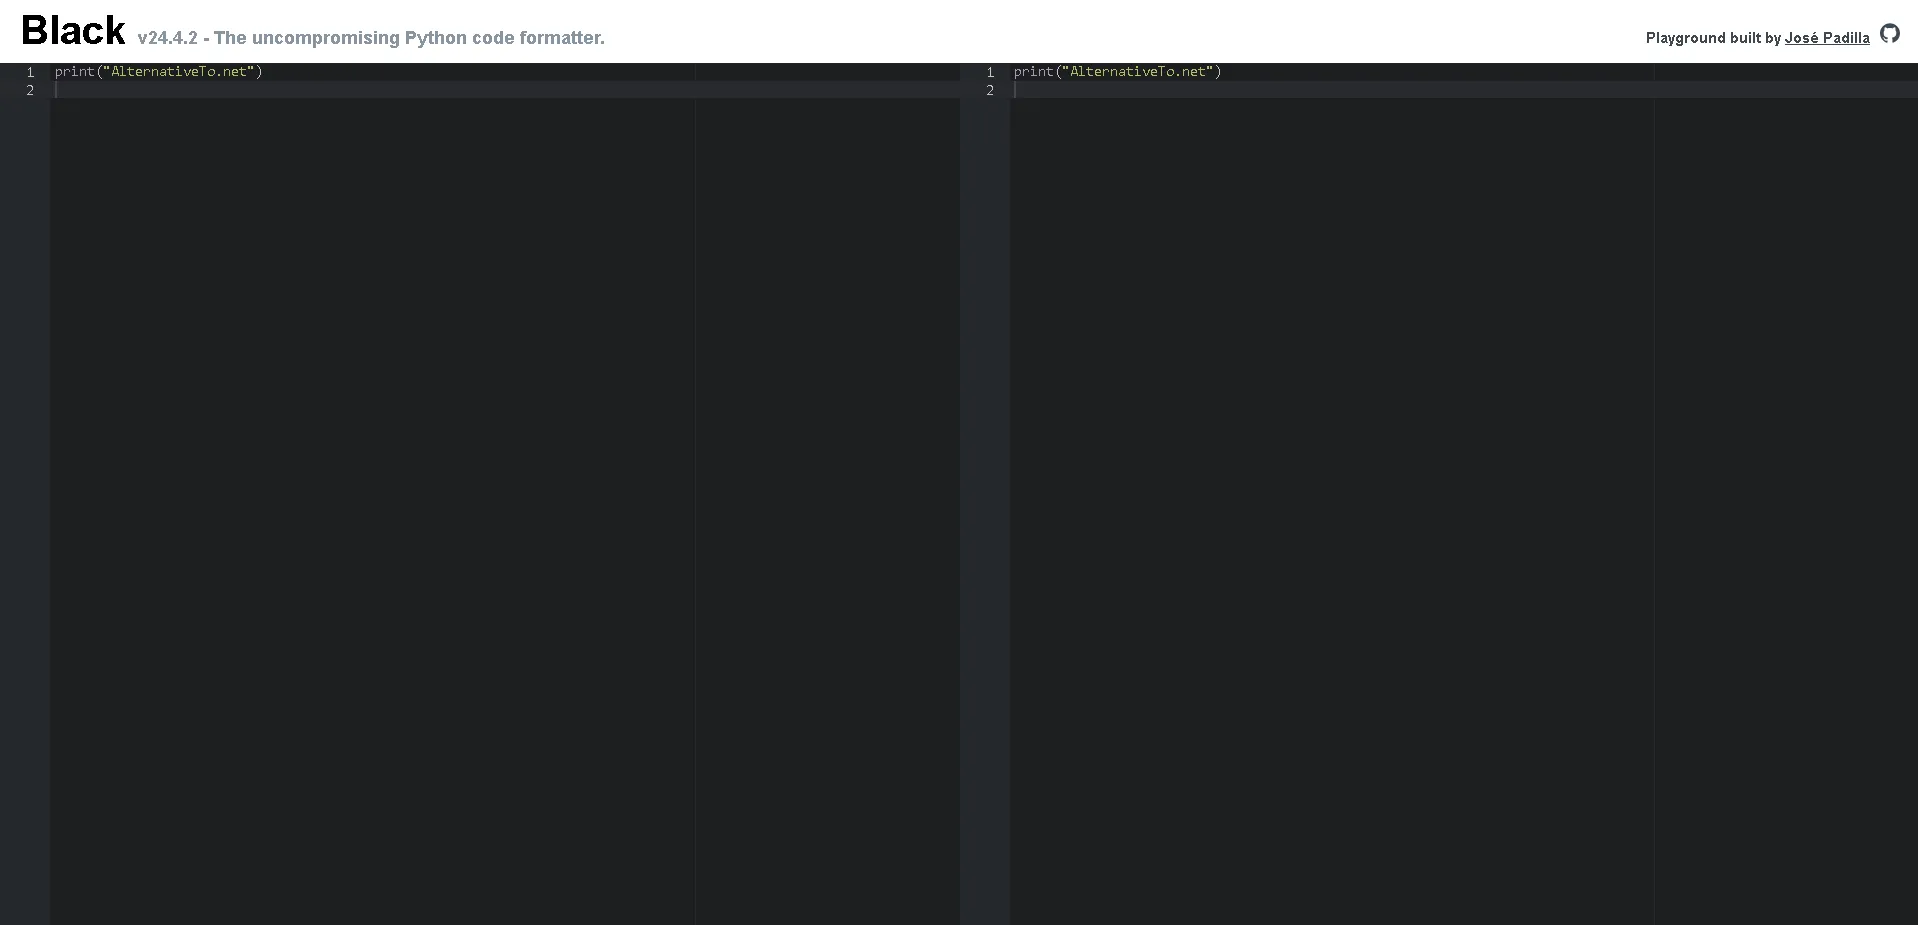Click closing parenthesis in right output code
Image resolution: width=1918 pixels, height=925 pixels.
click(x=1218, y=72)
